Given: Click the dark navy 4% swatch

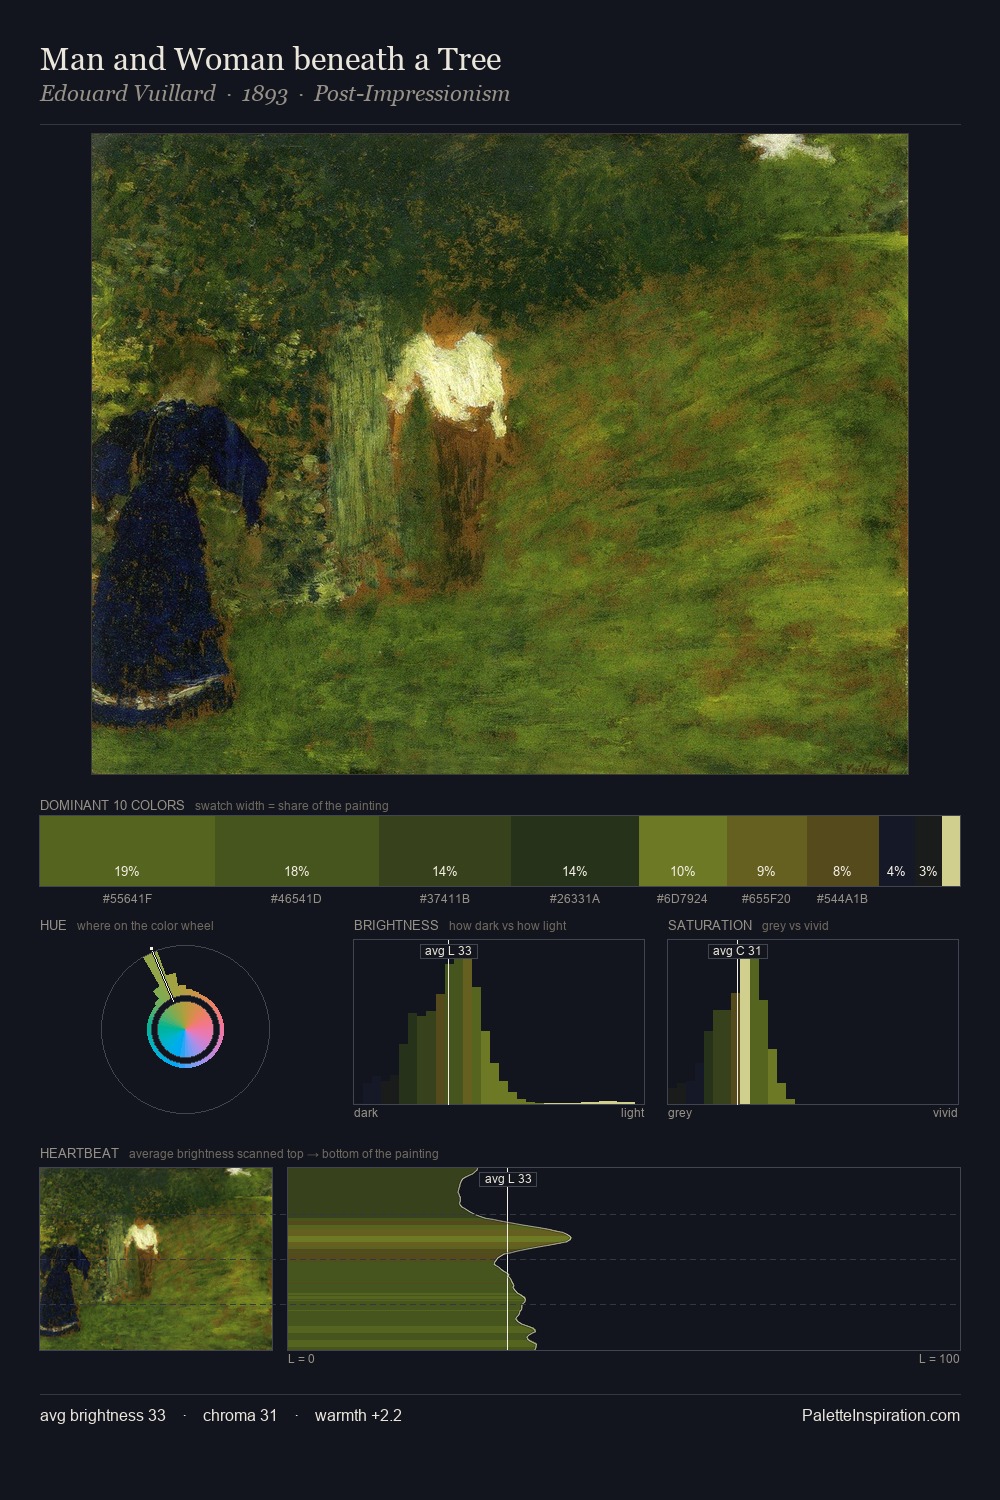Looking at the screenshot, I should tap(897, 851).
